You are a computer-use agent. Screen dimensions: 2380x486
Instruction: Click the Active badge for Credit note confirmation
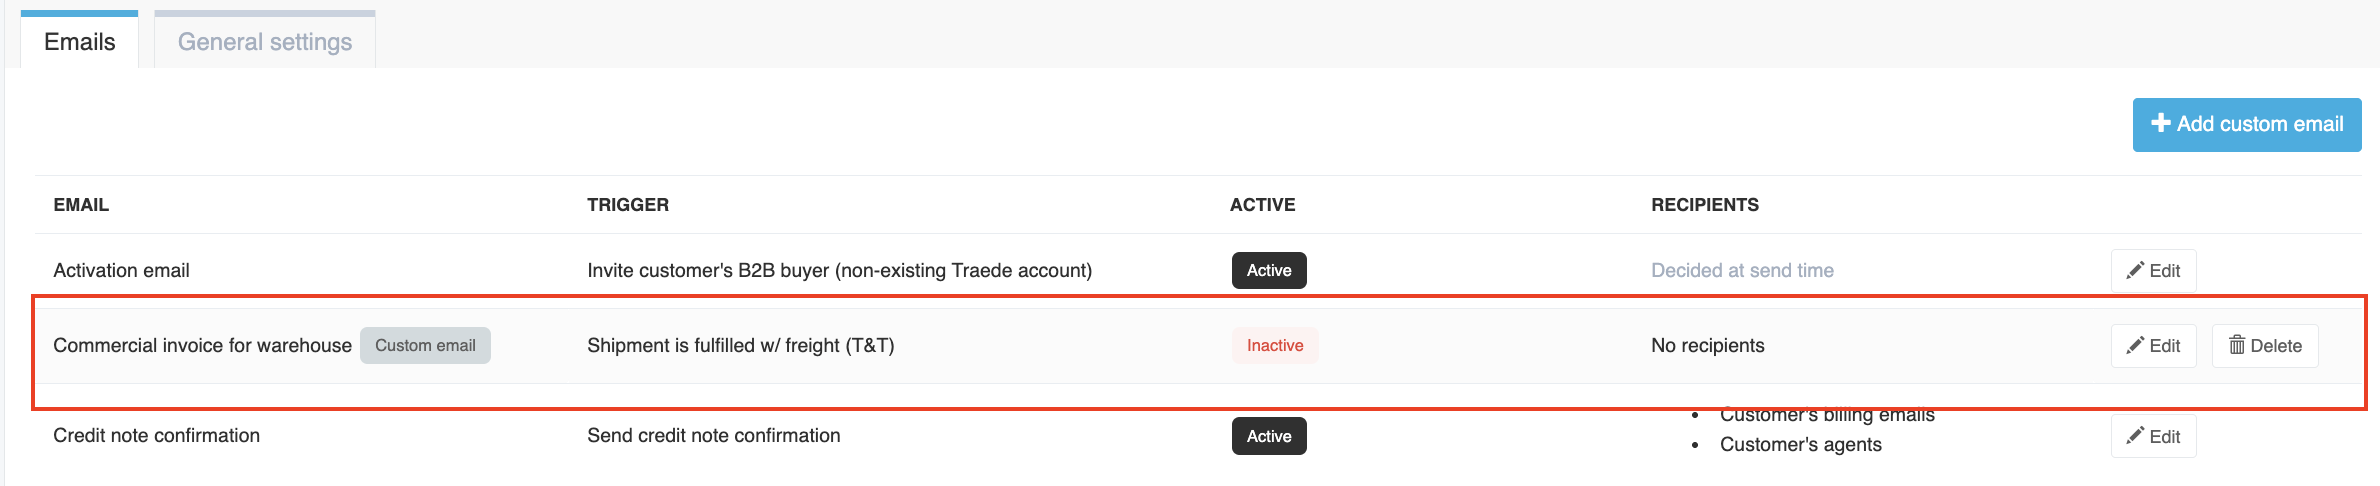pos(1269,436)
